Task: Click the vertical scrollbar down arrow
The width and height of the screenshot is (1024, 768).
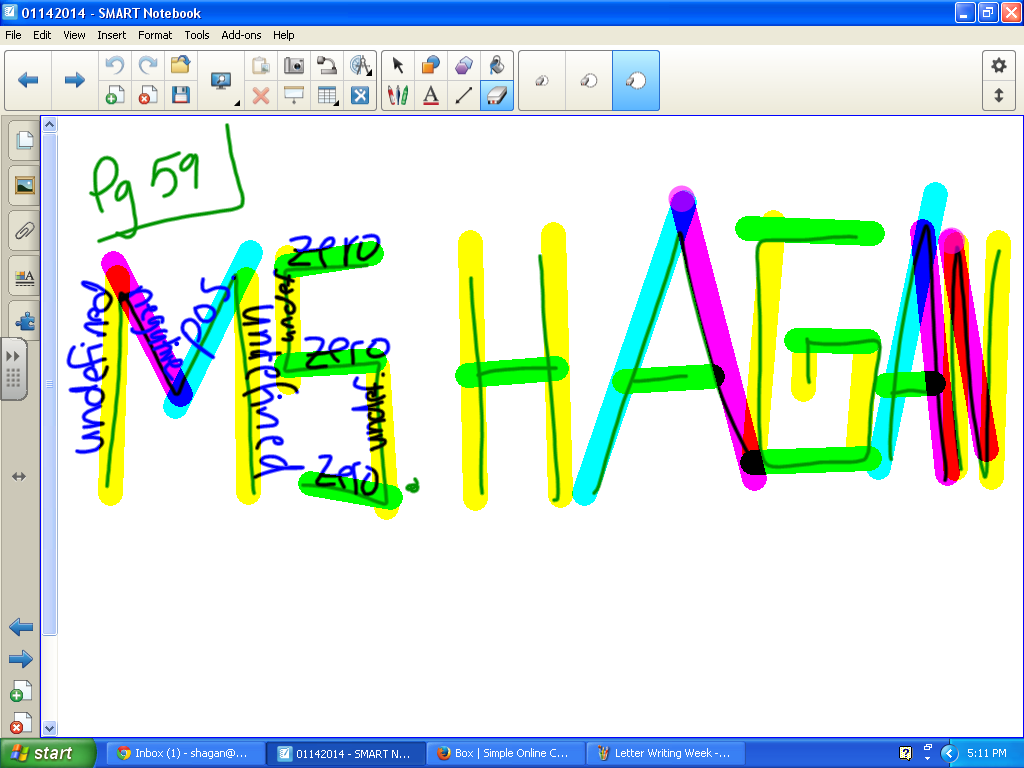Action: (50, 728)
